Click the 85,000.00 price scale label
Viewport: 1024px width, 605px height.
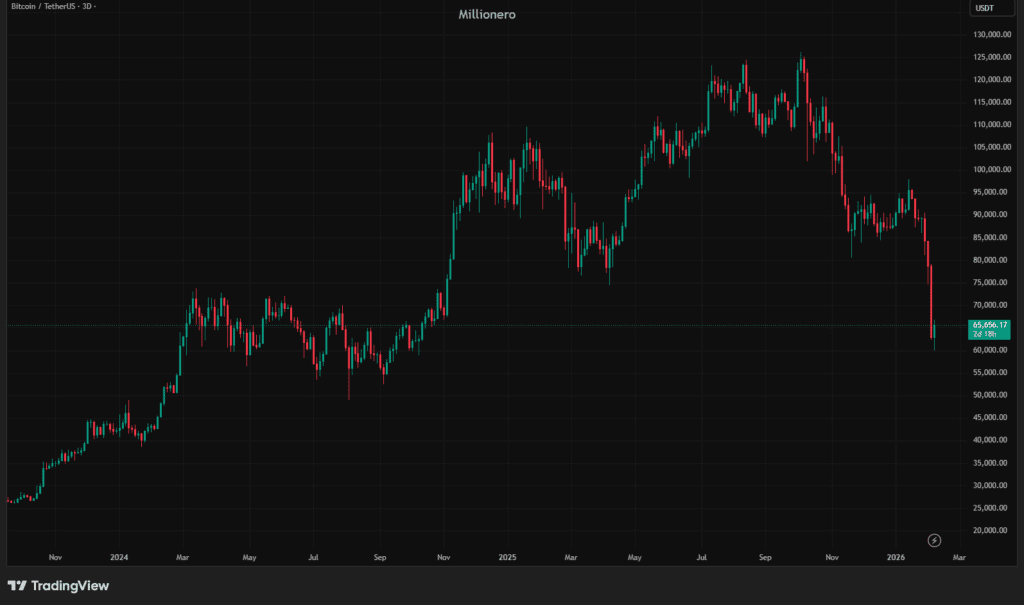[x=990, y=237]
